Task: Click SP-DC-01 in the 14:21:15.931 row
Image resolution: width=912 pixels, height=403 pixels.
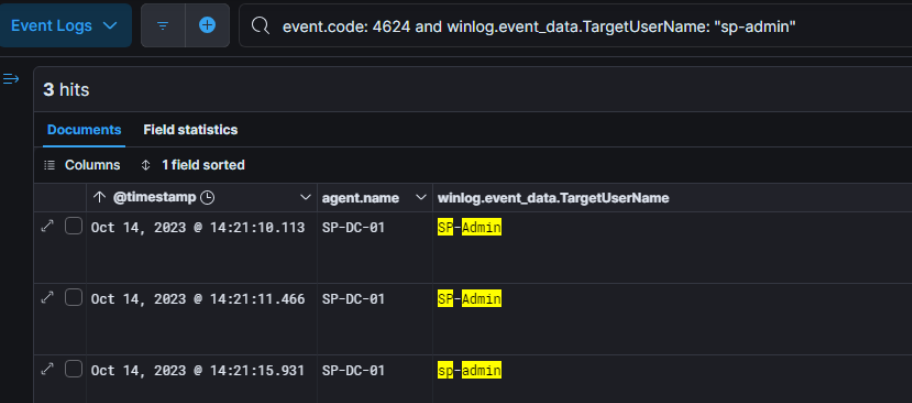Action: [354, 370]
